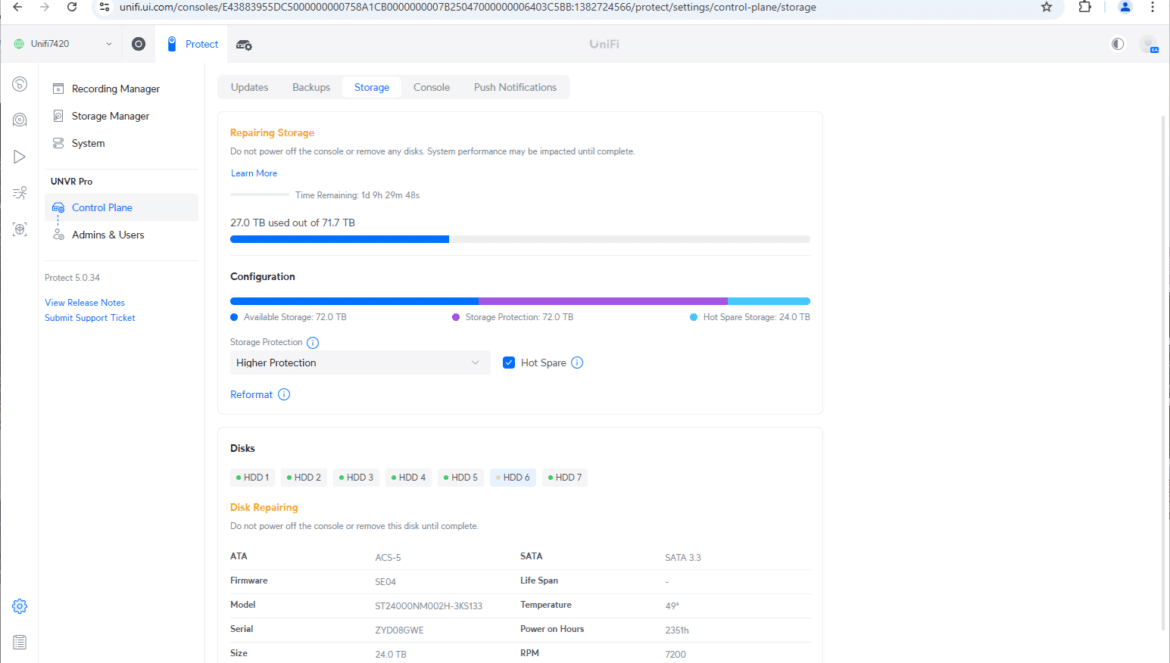Select the Storage tab
The width and height of the screenshot is (1170, 663).
tap(372, 87)
